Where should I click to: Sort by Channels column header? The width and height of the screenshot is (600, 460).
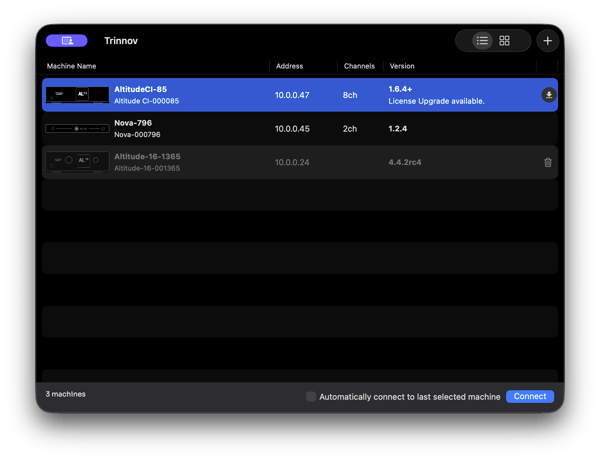pos(358,66)
